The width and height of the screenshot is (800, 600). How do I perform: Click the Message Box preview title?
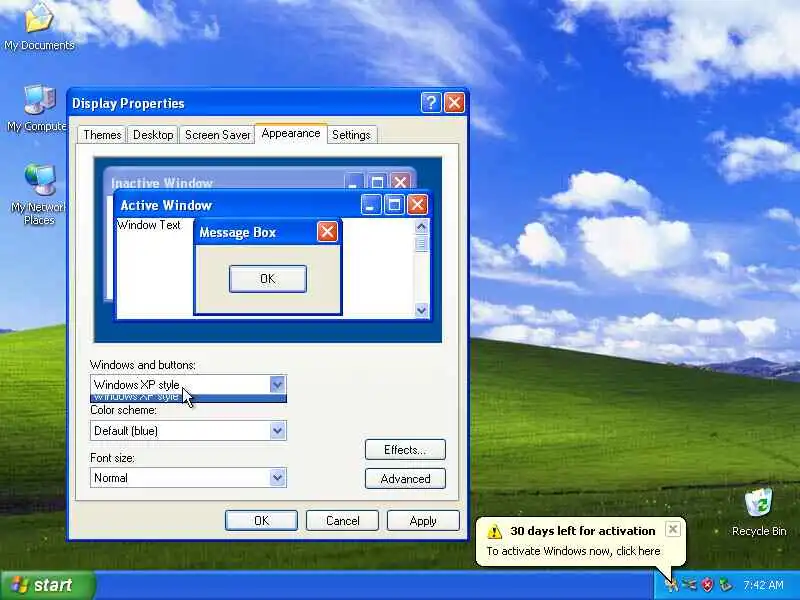pyautogui.click(x=237, y=233)
